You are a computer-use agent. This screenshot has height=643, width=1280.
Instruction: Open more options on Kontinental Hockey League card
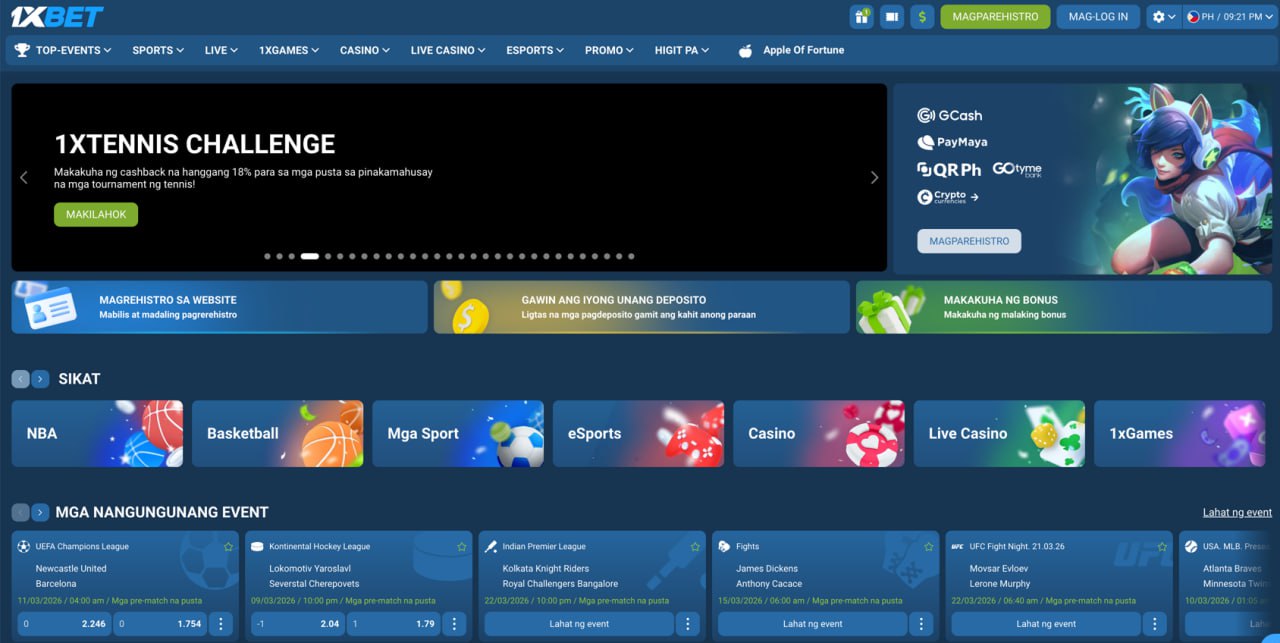454,624
